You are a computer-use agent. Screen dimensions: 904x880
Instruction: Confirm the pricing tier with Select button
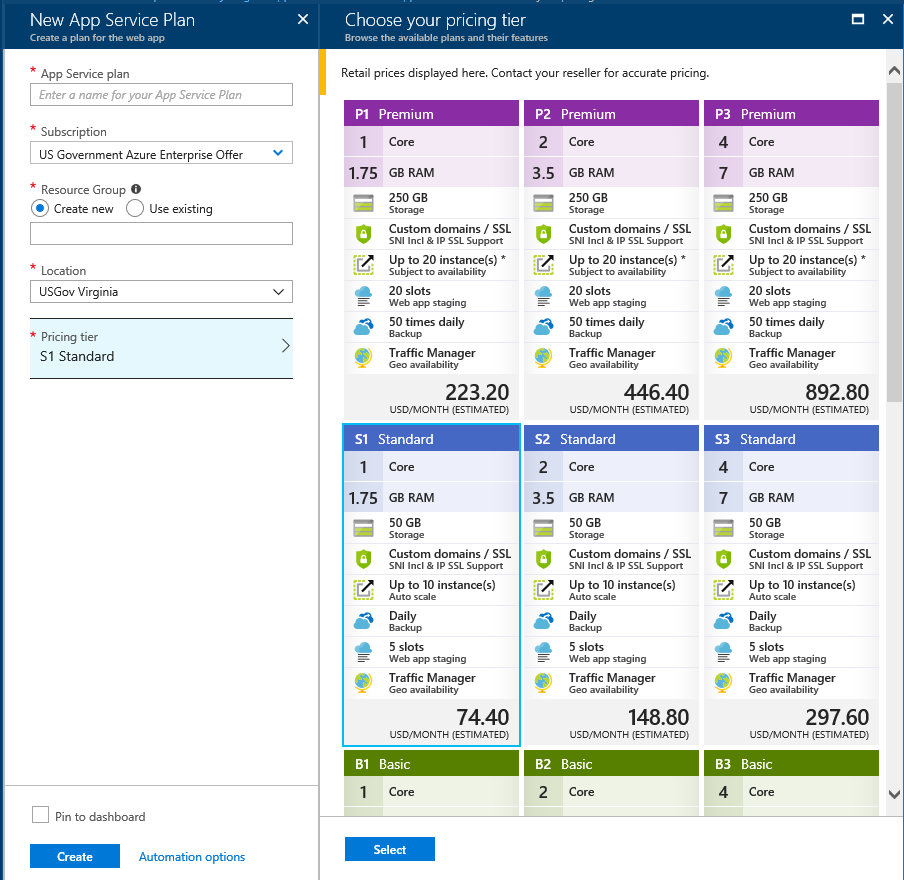coord(390,849)
